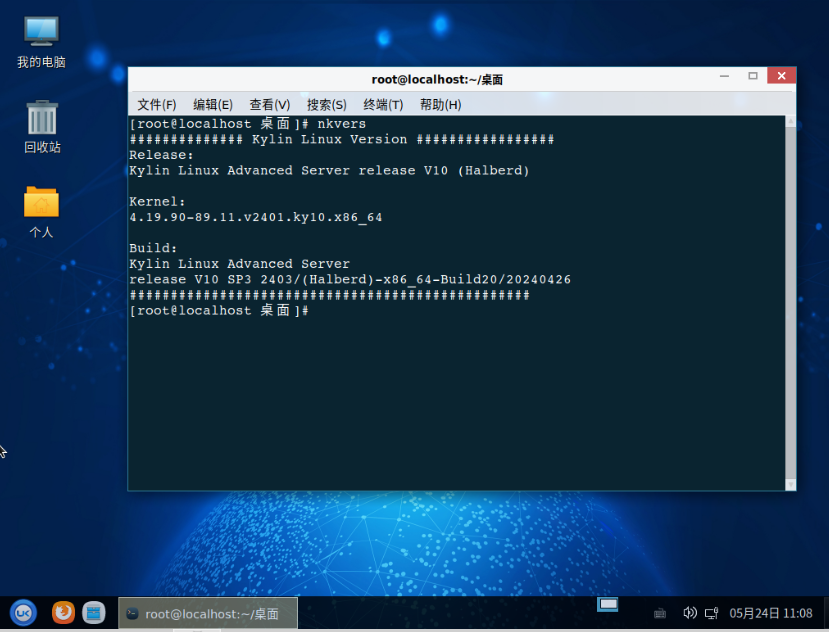Viewport: 829px width, 632px height.
Task: Click the 05月24日 11:08 clock
Action: 771,613
